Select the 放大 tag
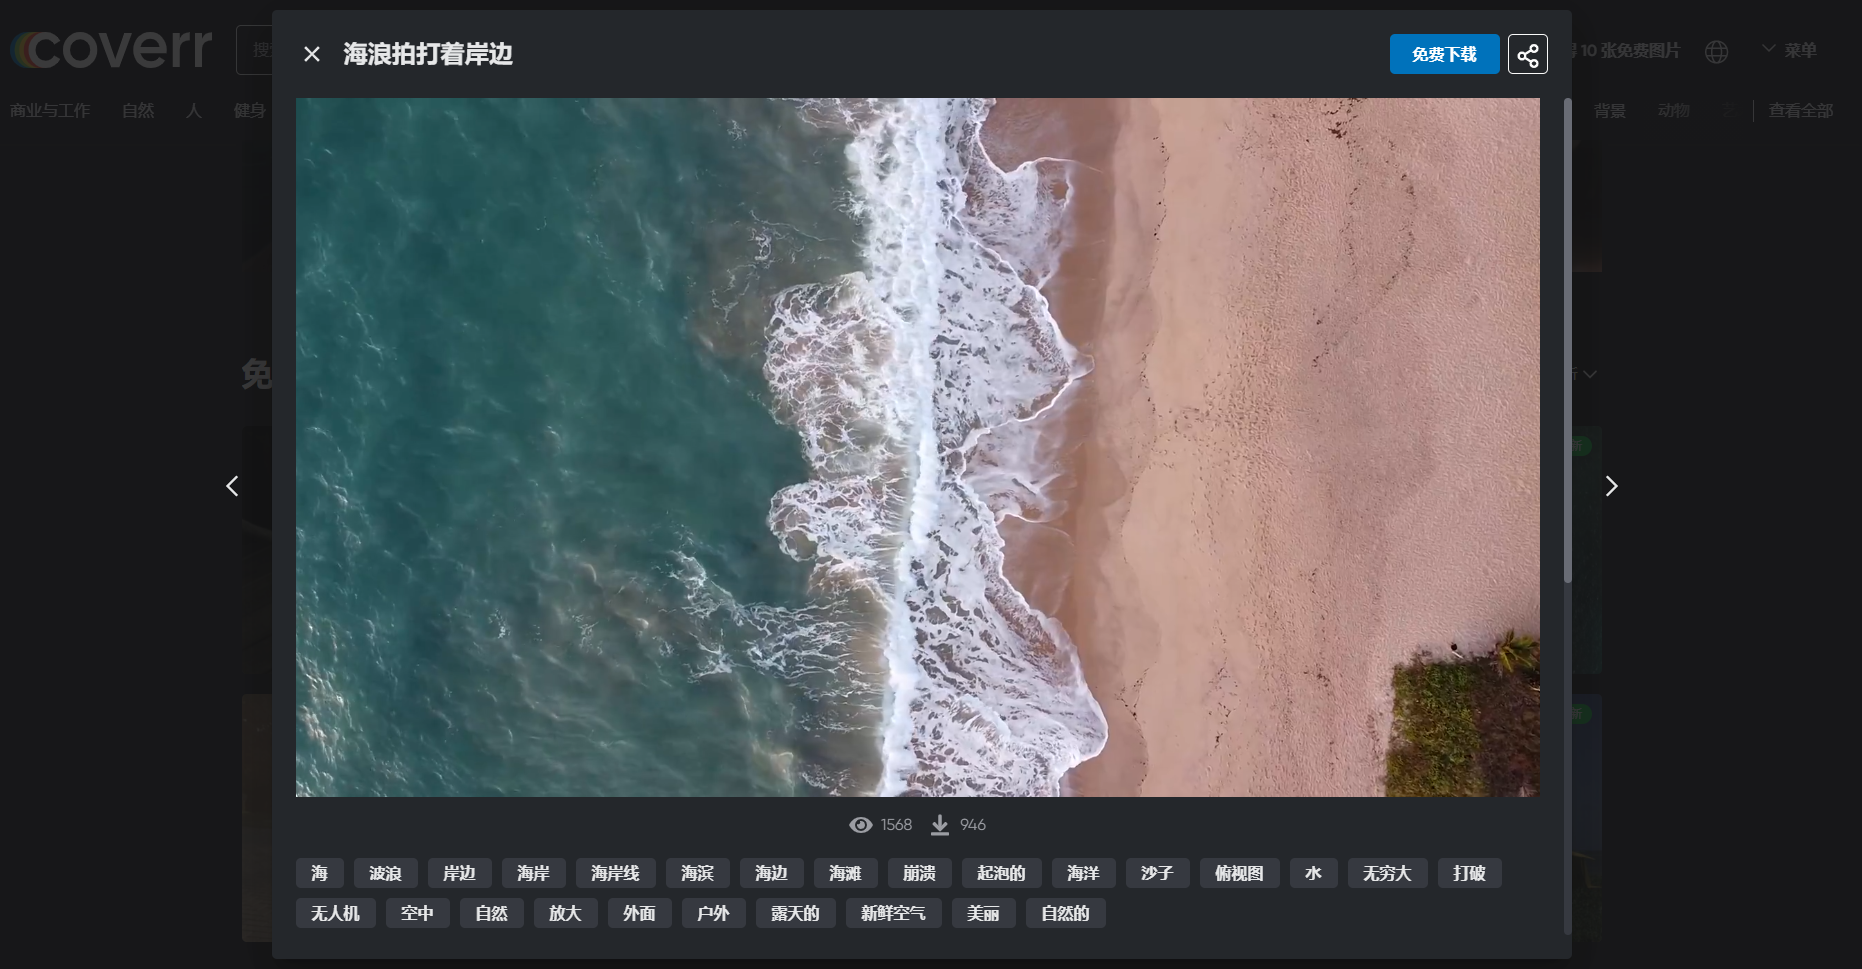 point(565,913)
